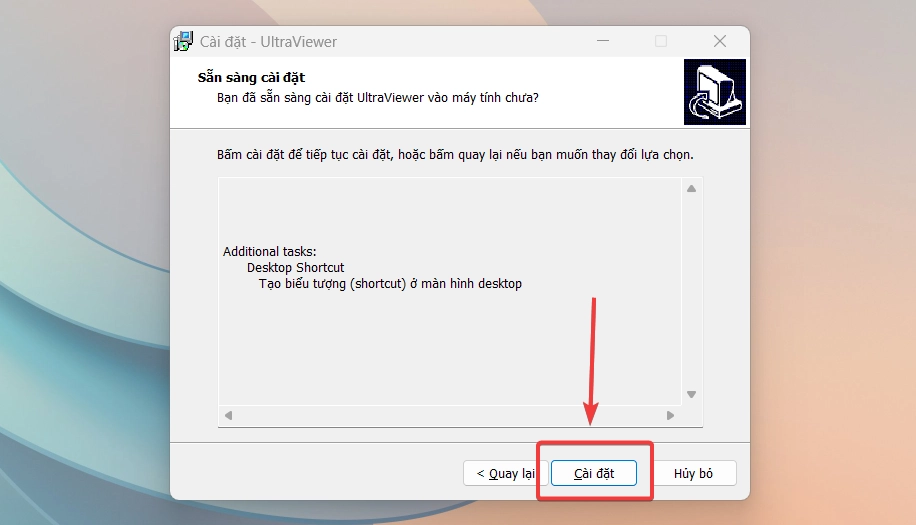Click the 'Bấm cài đặt để tiếp tục' instruction

(x=455, y=155)
